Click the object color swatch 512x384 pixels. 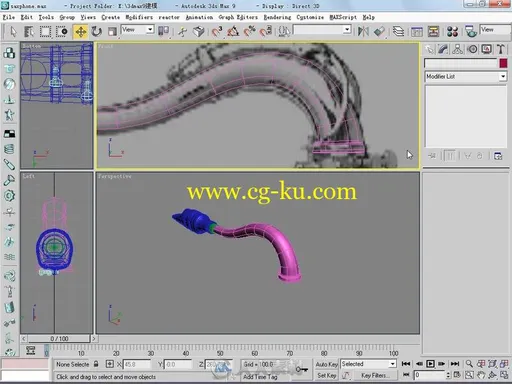(503, 63)
